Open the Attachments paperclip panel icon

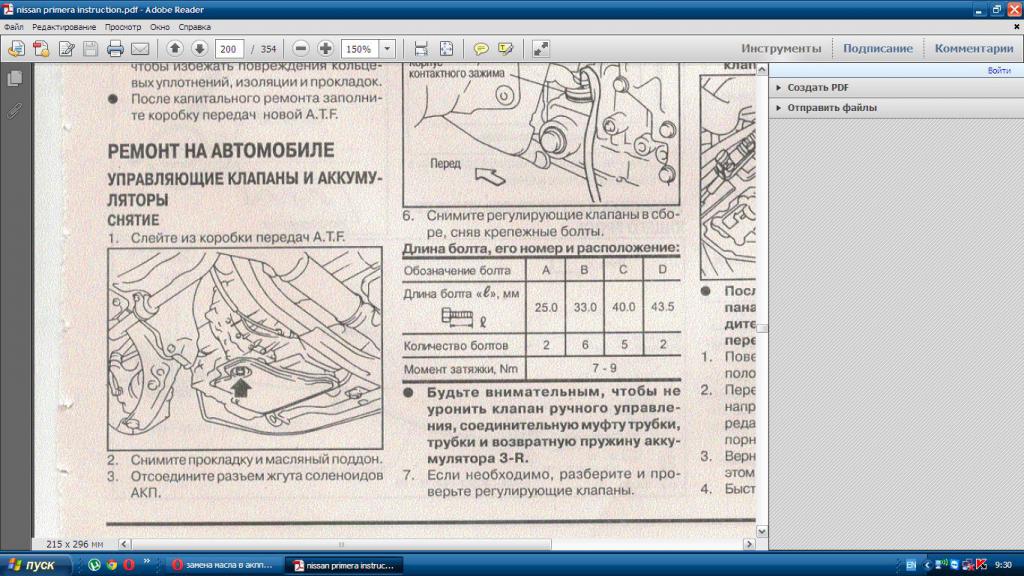[14, 111]
